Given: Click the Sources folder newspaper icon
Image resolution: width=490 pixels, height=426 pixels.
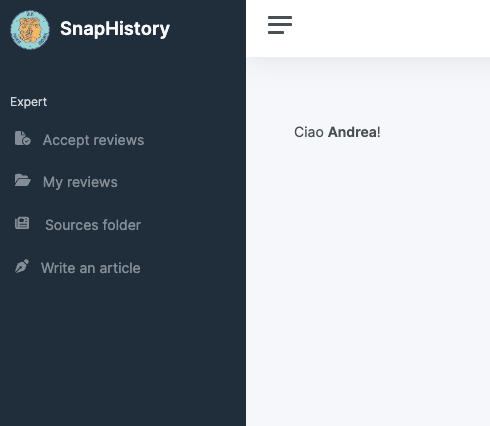Looking at the screenshot, I should click(x=22, y=223).
